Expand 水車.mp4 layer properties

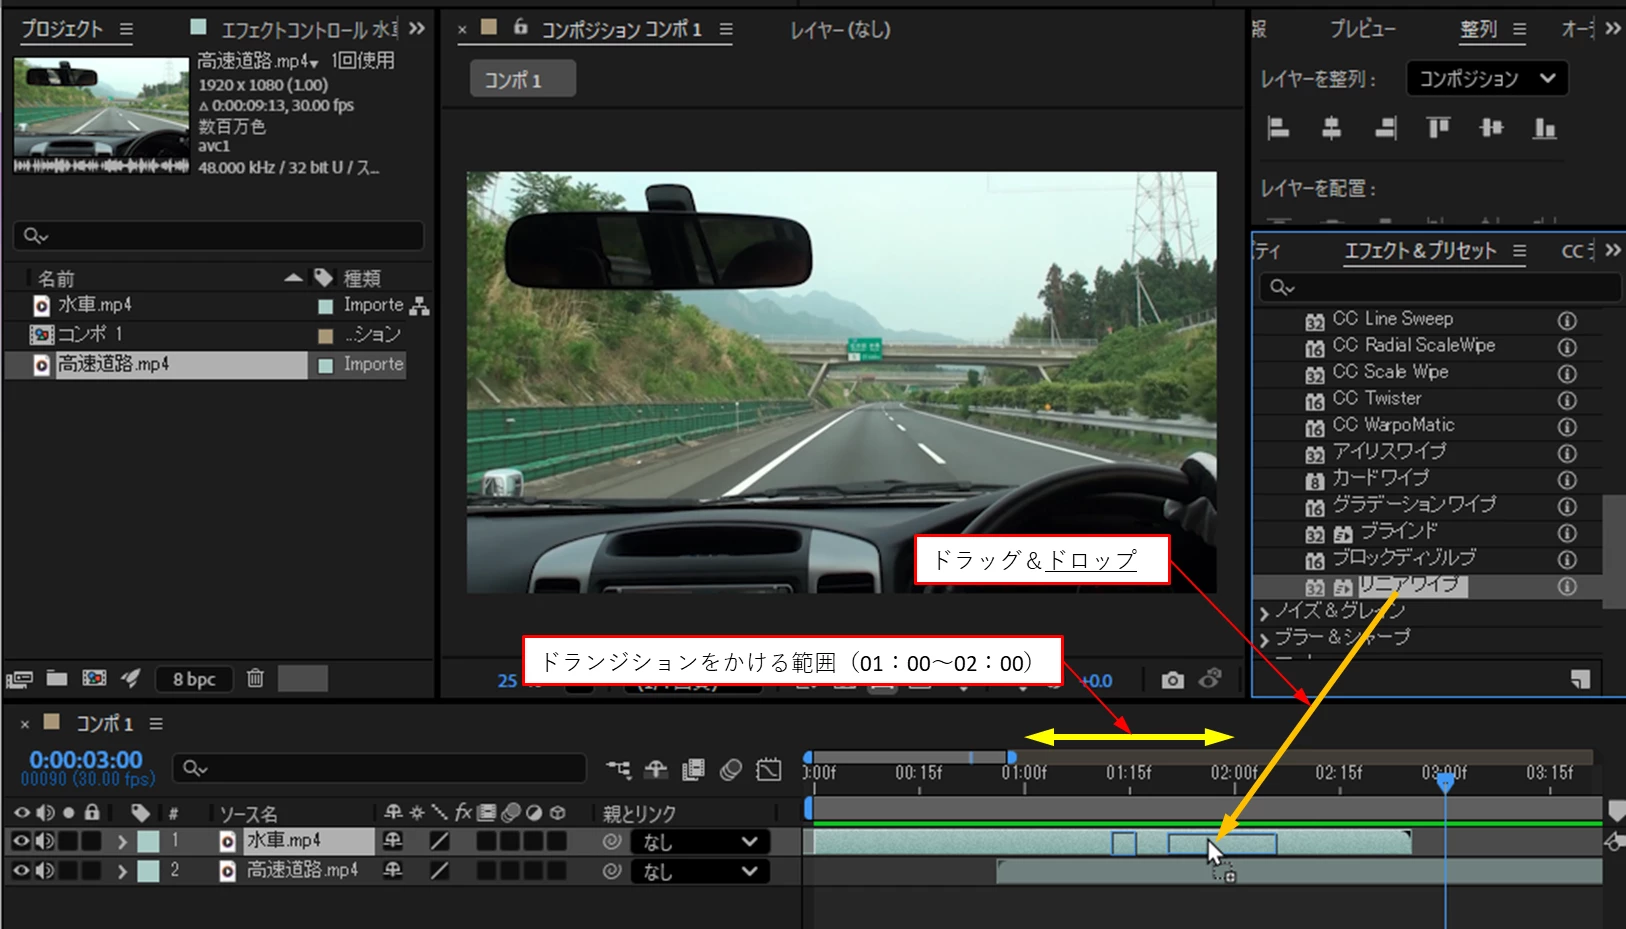[122, 842]
